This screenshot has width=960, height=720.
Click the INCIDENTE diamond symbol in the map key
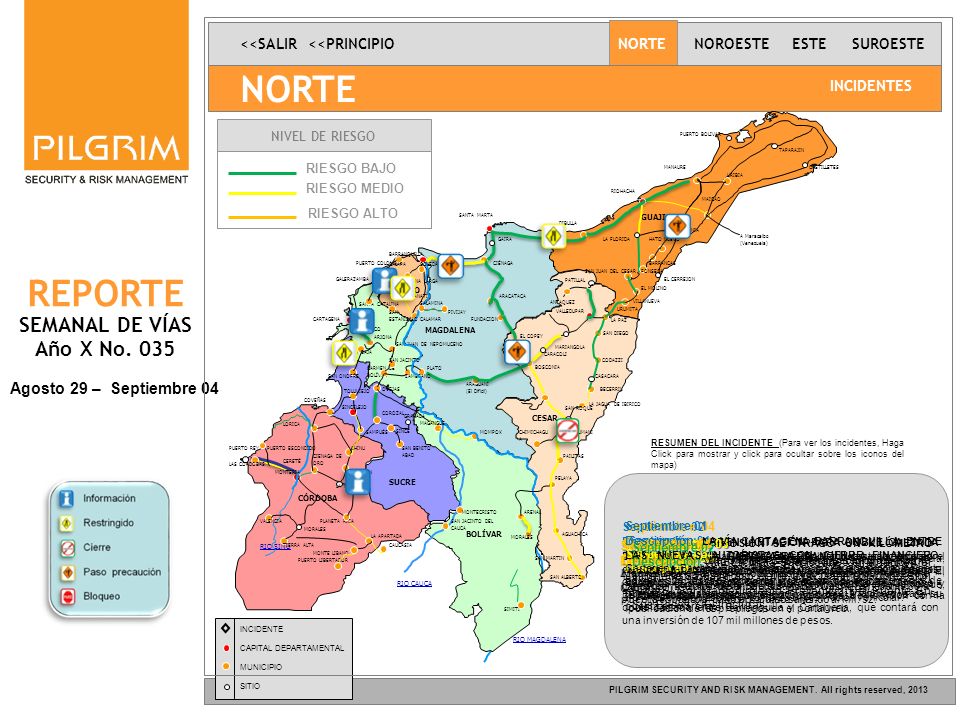click(225, 628)
